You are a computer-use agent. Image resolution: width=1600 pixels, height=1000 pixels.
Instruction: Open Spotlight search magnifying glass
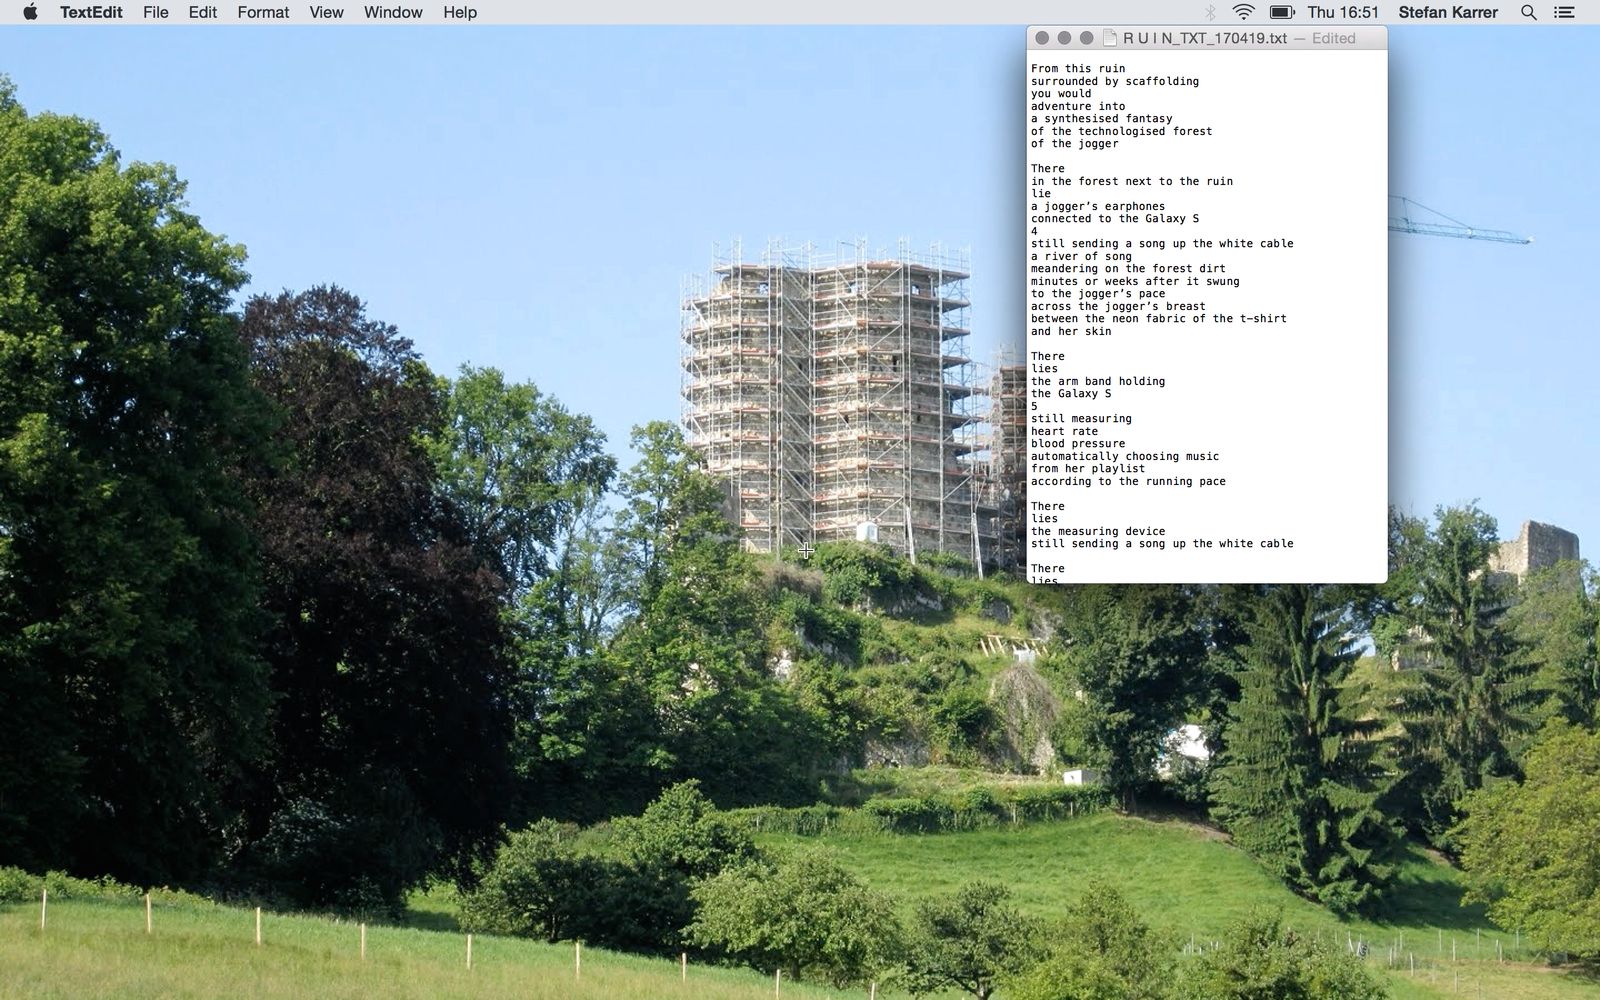pyautogui.click(x=1528, y=12)
